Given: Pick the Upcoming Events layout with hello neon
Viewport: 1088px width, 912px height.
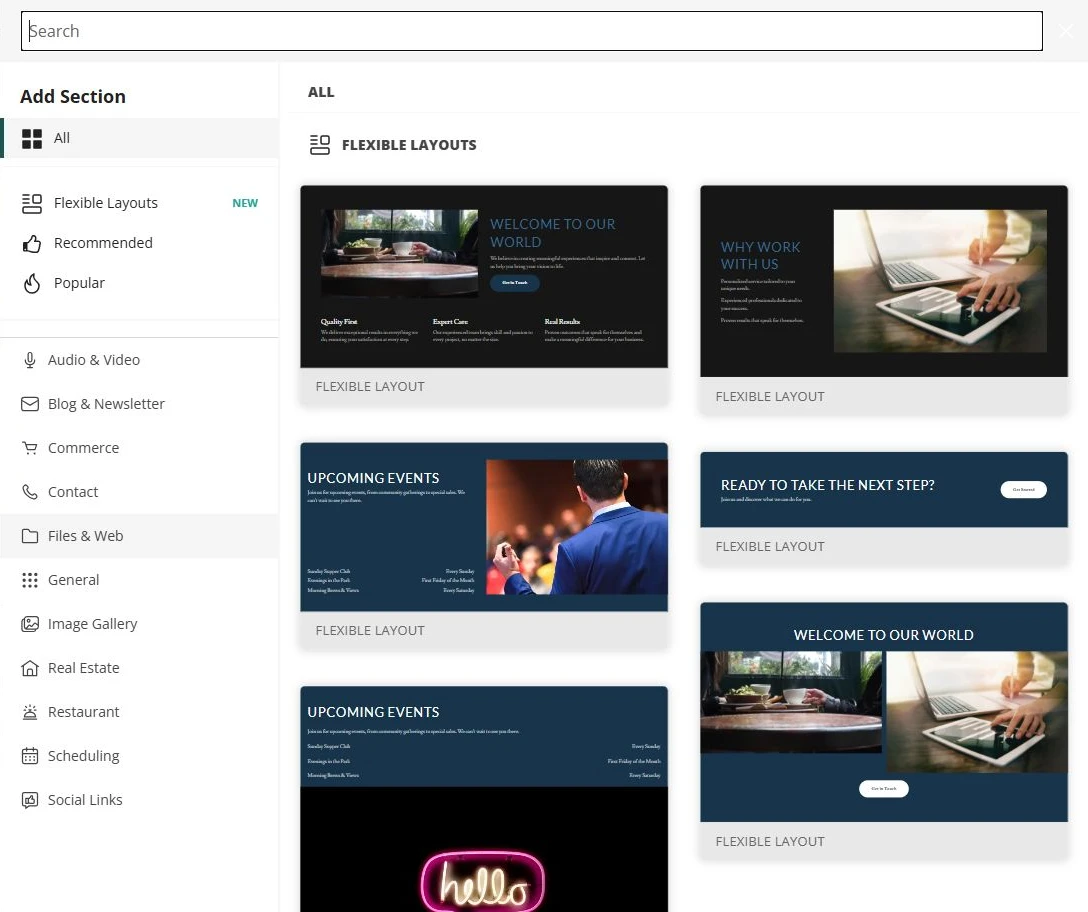Looking at the screenshot, I should click(484, 799).
